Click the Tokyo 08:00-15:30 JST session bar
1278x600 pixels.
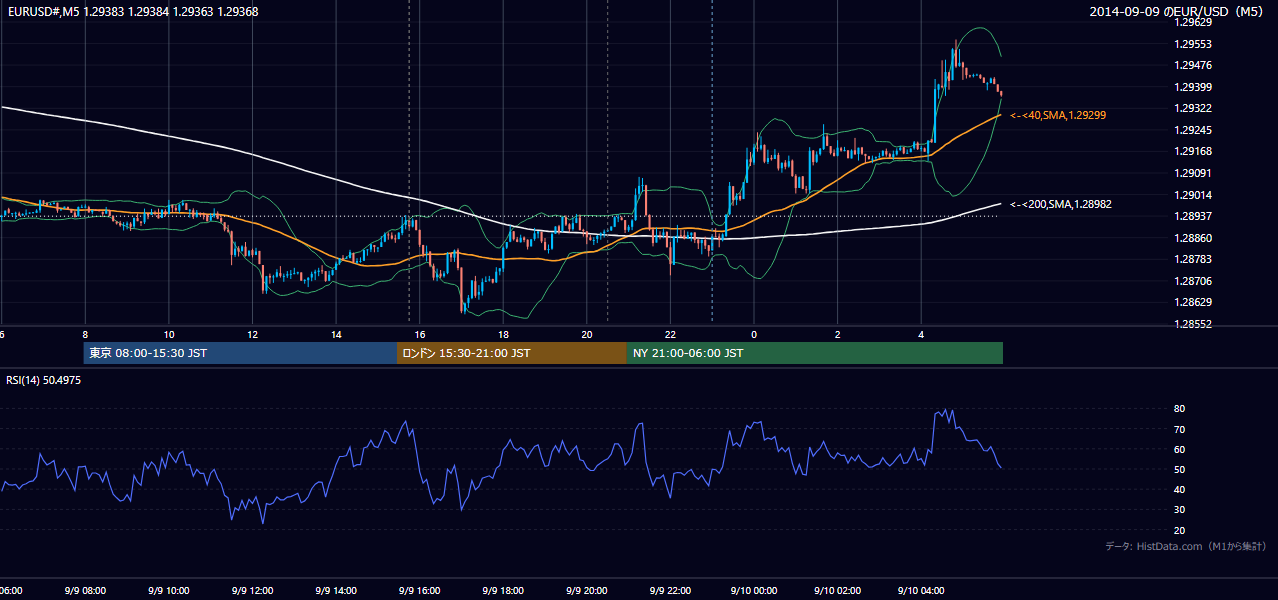click(240, 353)
